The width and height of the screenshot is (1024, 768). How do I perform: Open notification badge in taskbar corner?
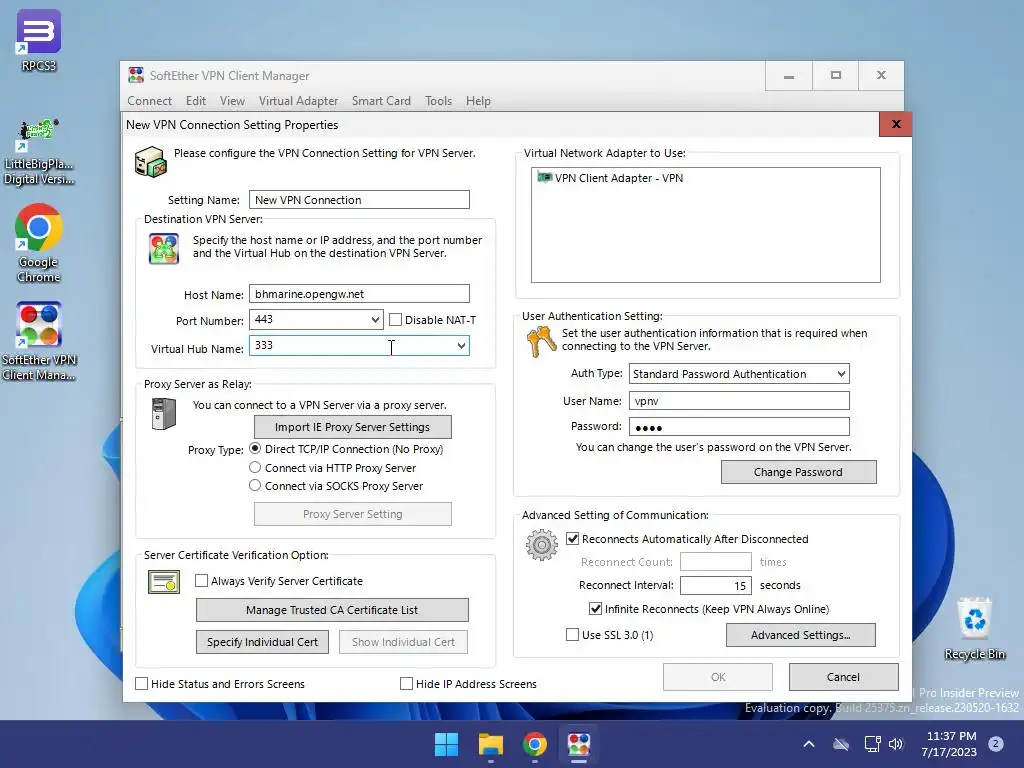point(995,744)
